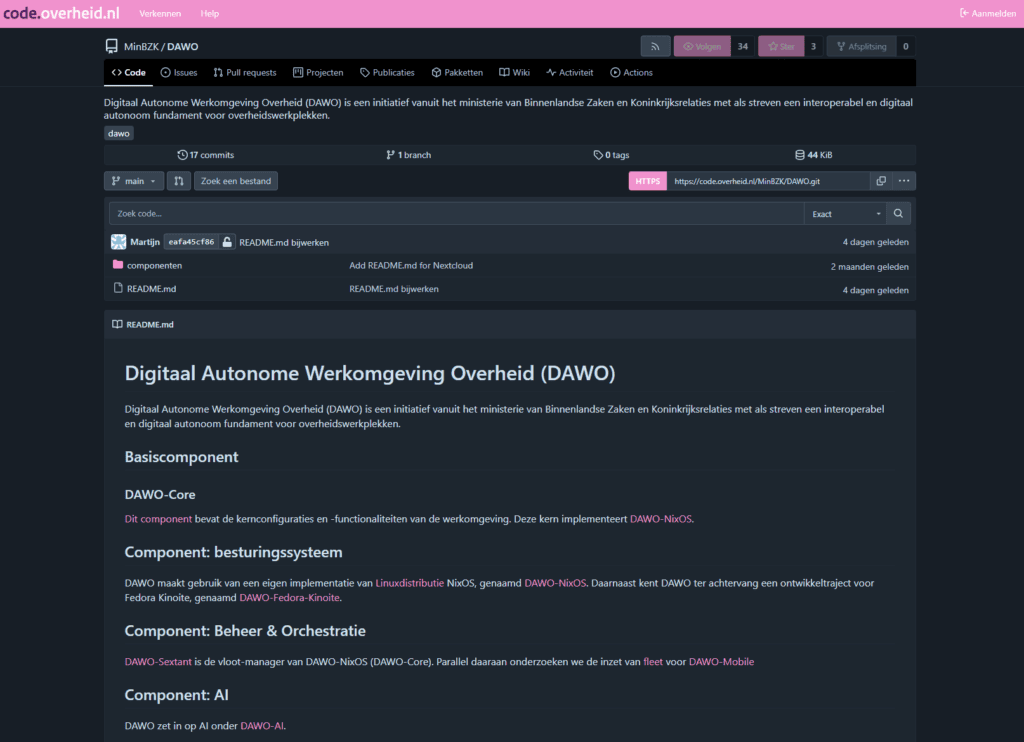This screenshot has width=1024, height=742.
Task: Click the code.overheid.nl site logo
Action: (x=61, y=13)
